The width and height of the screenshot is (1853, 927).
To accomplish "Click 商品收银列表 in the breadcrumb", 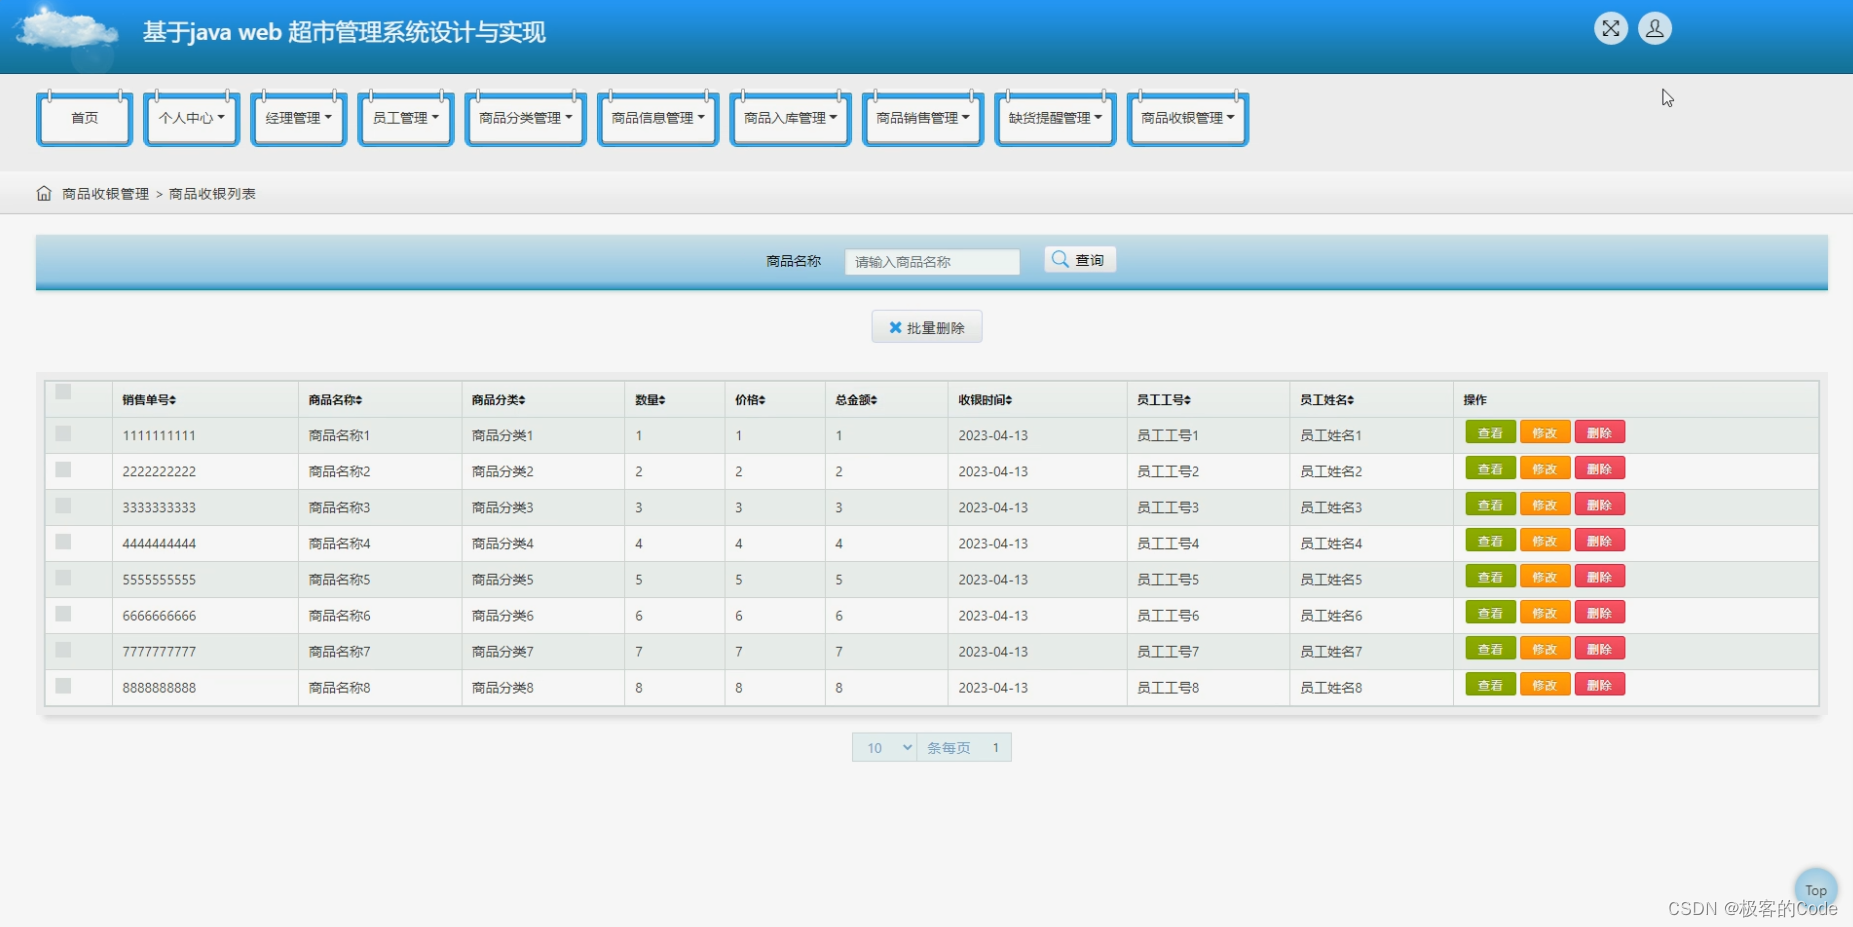I will click(212, 194).
